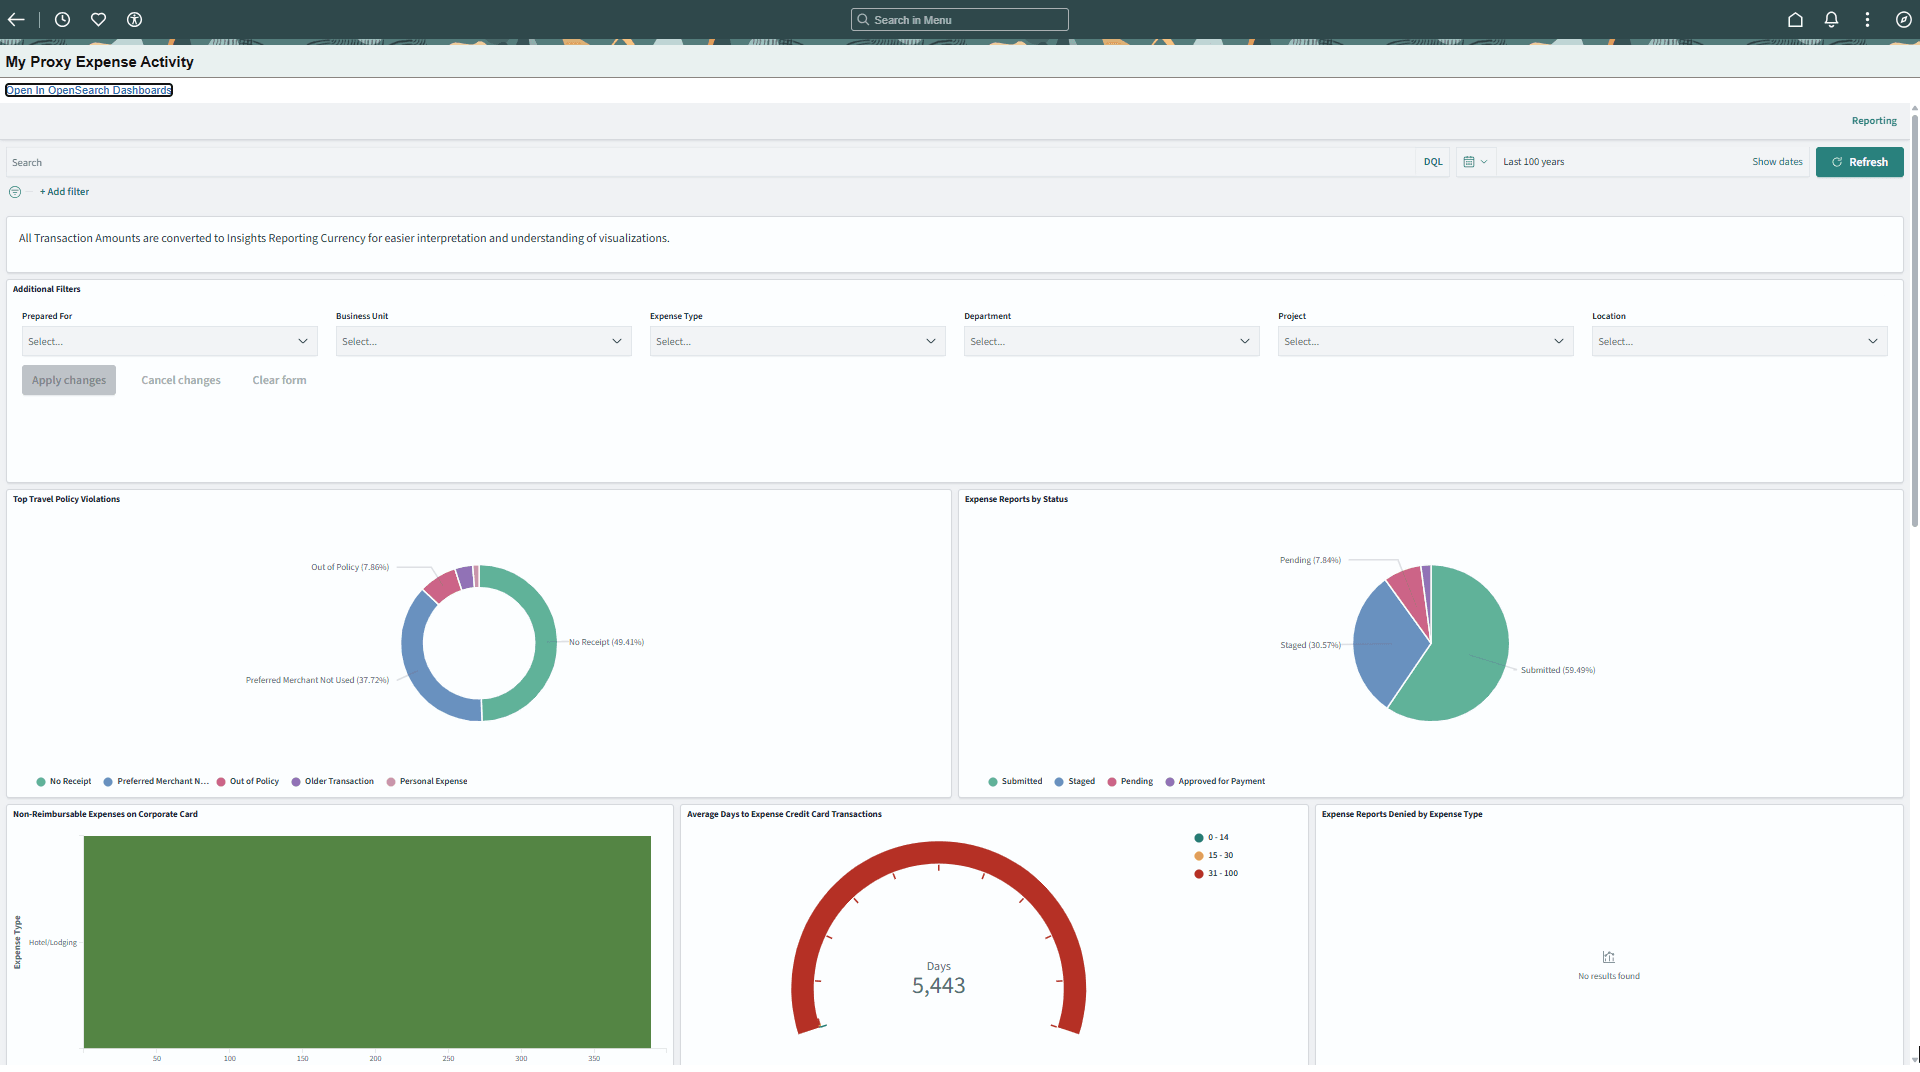
Task: Click Clear form button
Action: 279,380
